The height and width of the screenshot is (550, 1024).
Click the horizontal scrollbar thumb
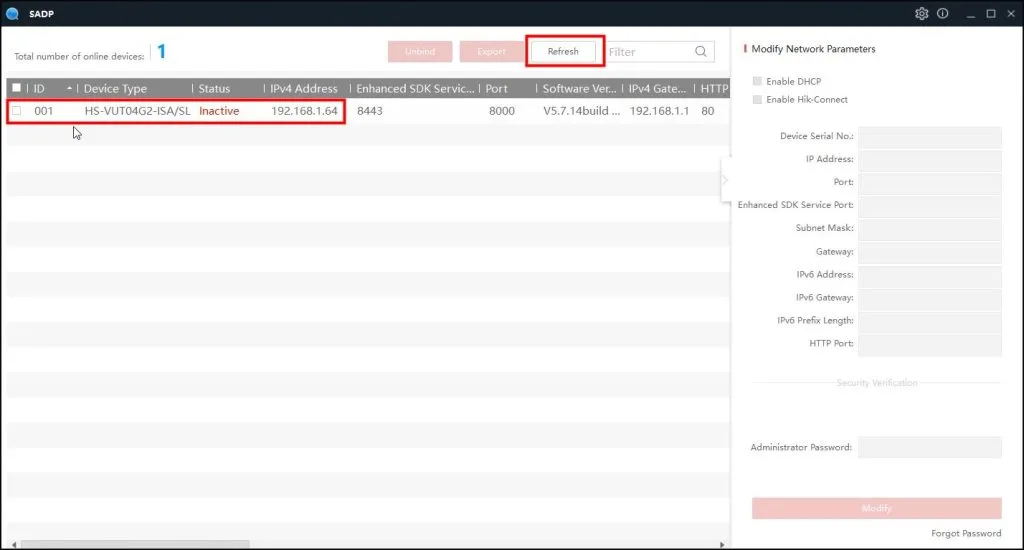(x=135, y=544)
